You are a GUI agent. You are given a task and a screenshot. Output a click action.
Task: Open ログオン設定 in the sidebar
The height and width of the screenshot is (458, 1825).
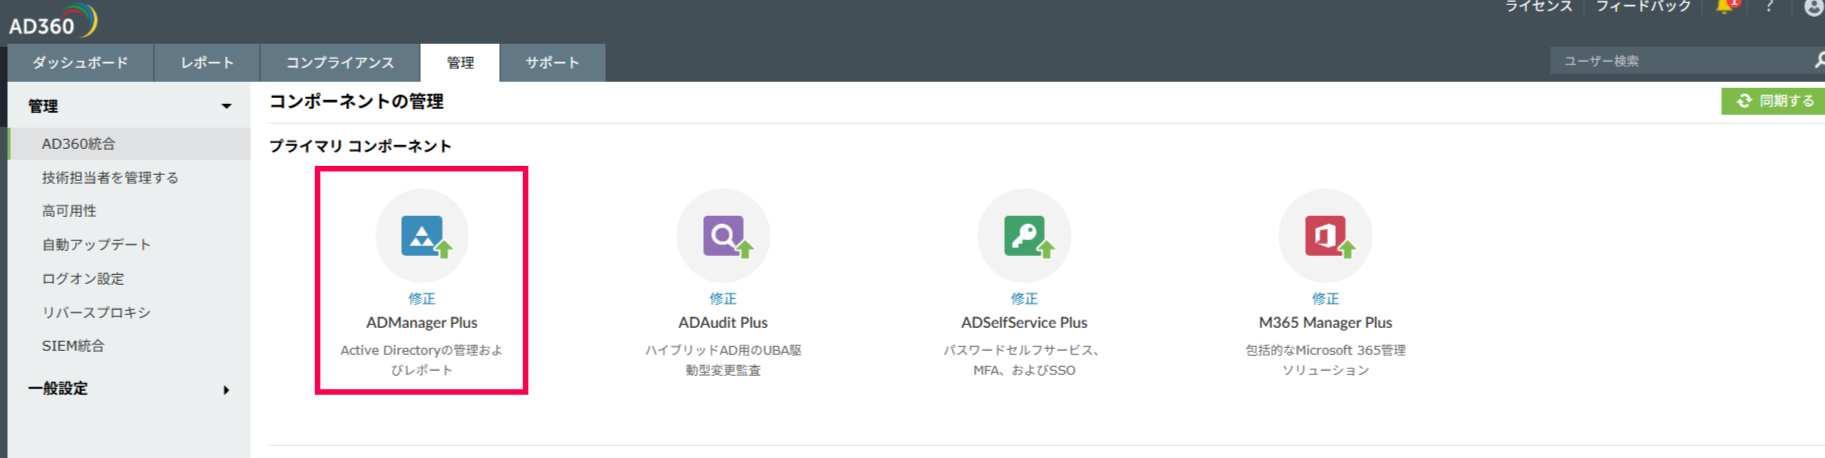click(x=83, y=278)
